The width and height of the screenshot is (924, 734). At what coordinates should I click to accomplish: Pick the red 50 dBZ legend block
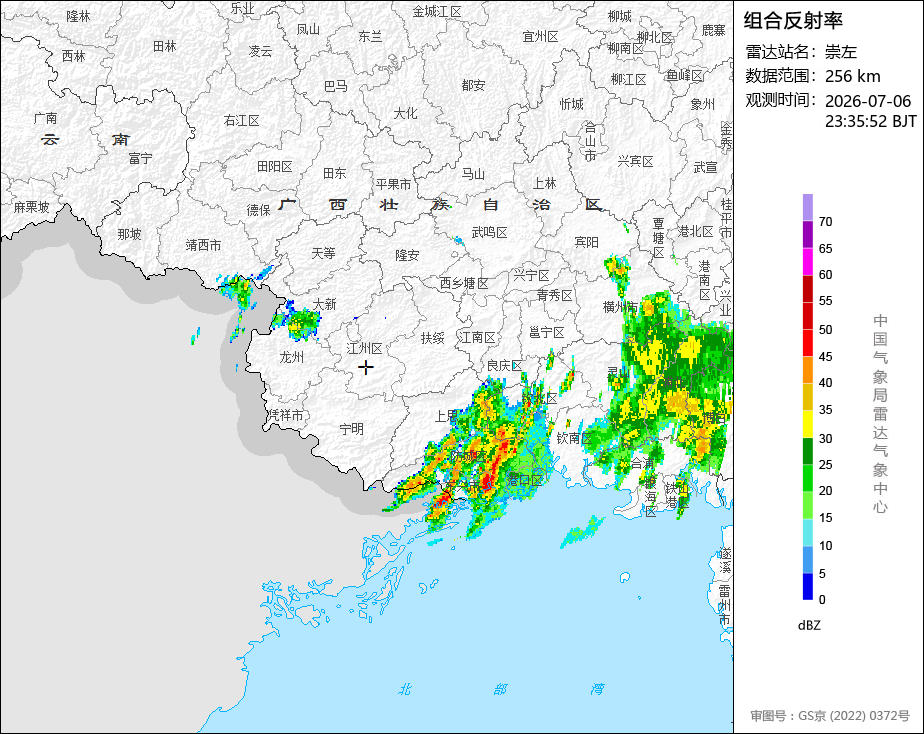point(808,316)
